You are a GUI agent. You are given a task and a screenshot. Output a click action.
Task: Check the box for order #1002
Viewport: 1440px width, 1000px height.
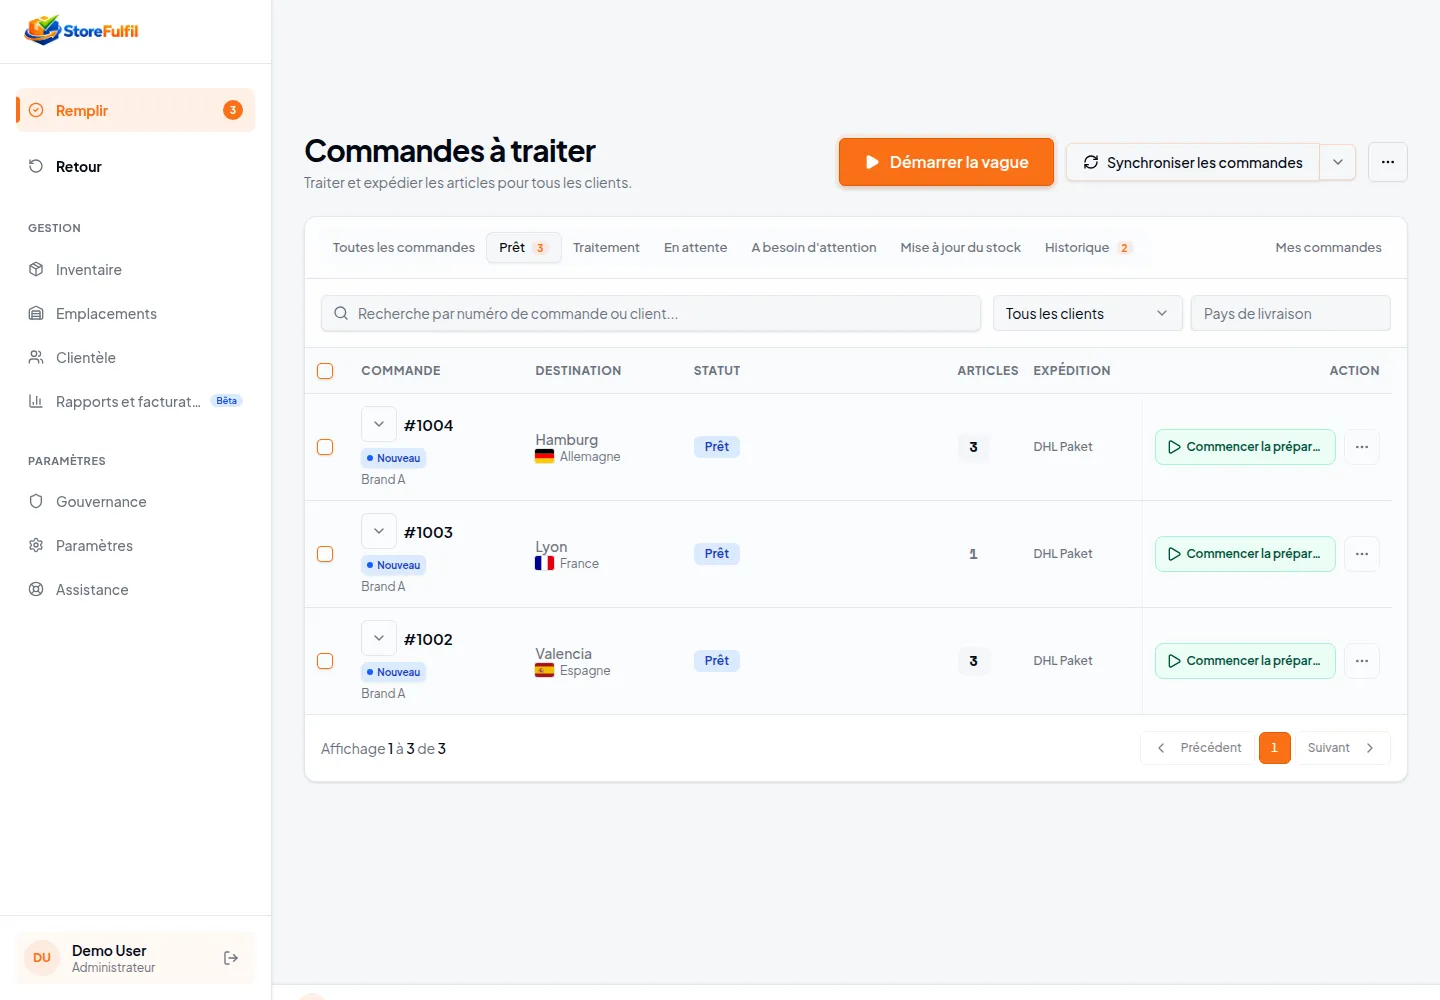[325, 661]
